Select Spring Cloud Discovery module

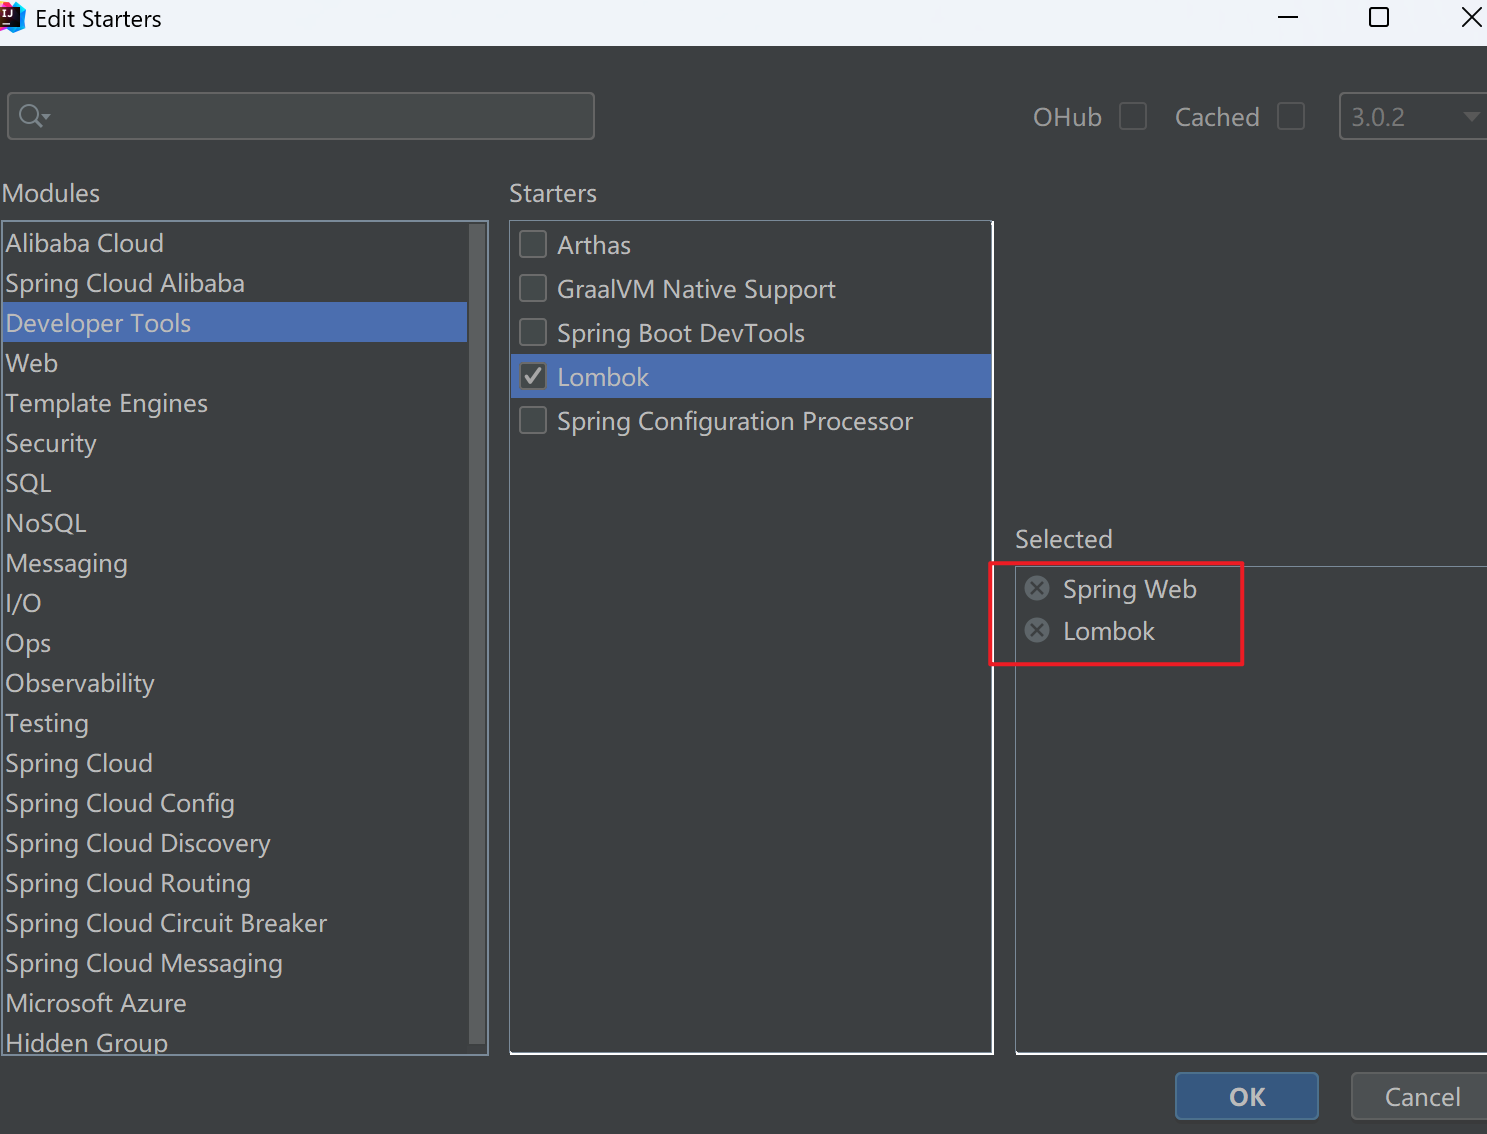(x=236, y=843)
